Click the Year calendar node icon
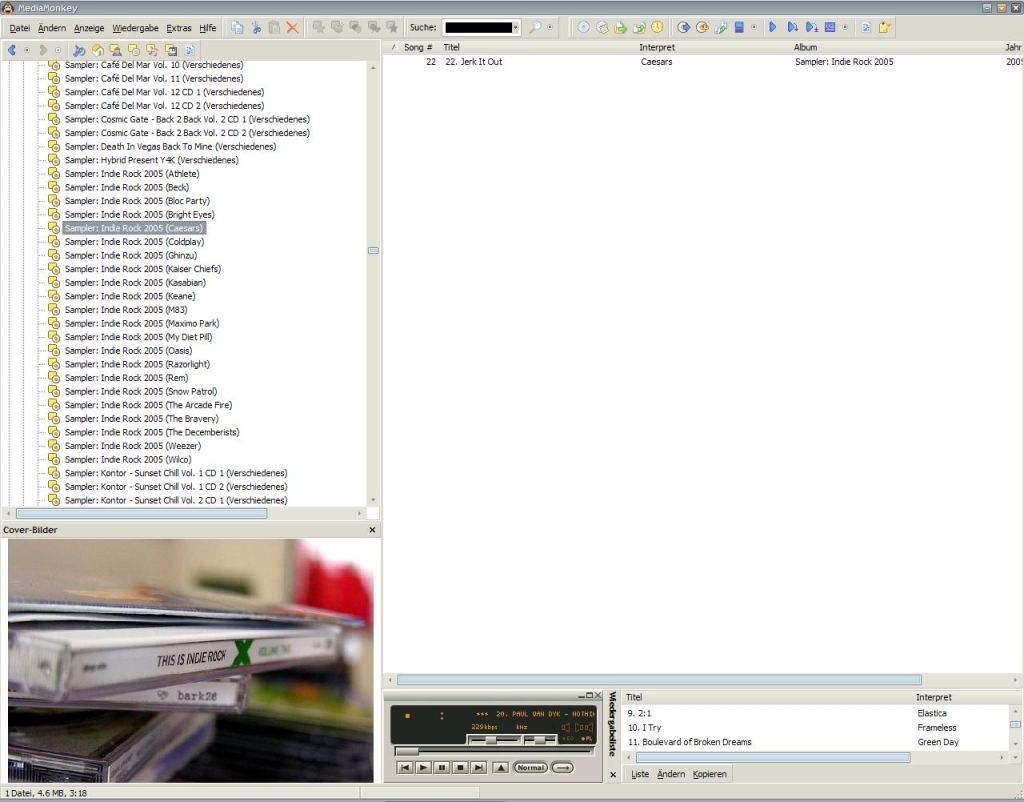The image size is (1024, 802). [171, 50]
